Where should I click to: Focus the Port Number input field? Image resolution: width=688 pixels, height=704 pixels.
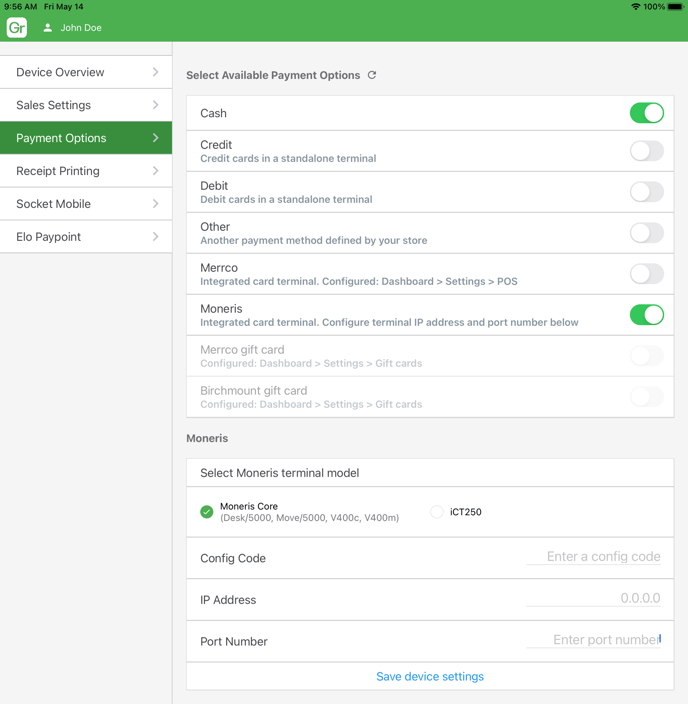click(x=593, y=639)
